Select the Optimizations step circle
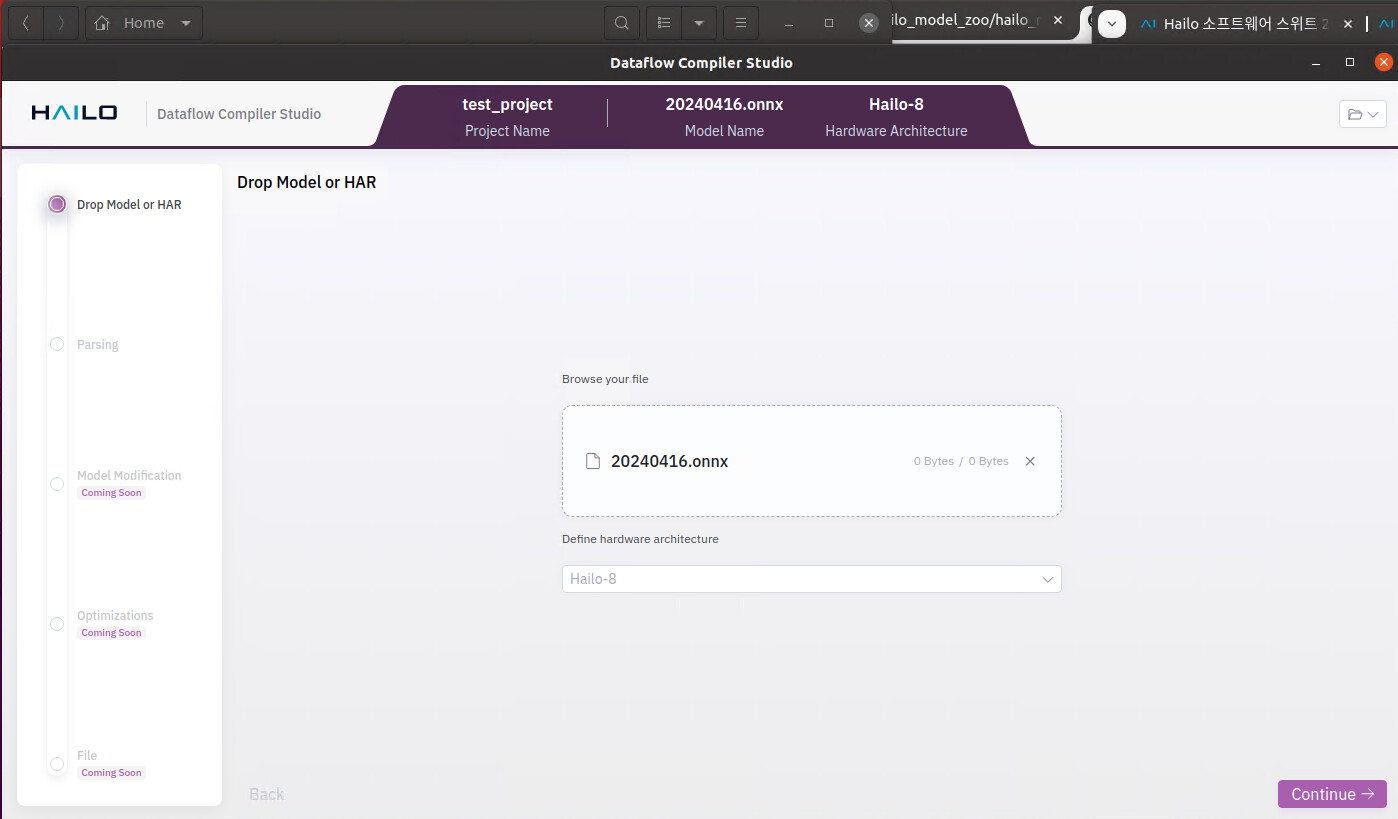The image size is (1398, 819). [57, 624]
